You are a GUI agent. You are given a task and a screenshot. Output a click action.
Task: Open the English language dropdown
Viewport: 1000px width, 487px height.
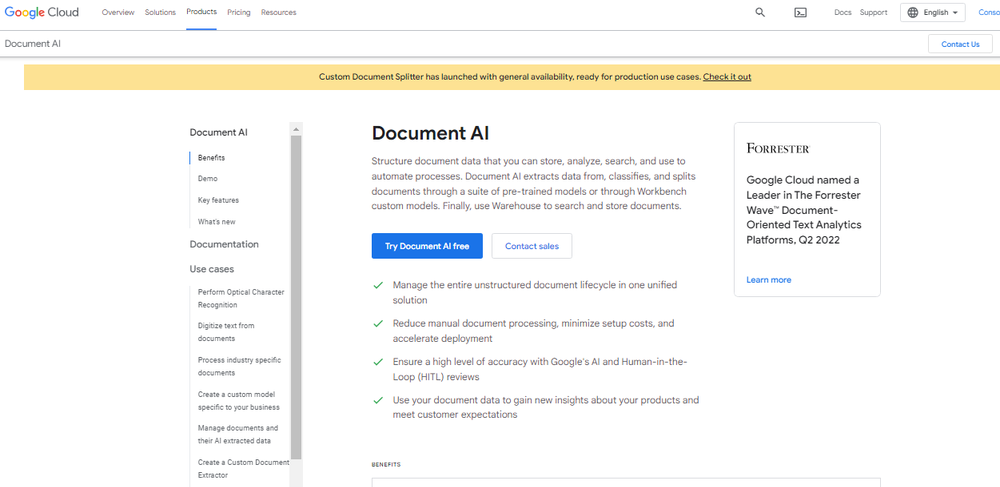pos(932,12)
